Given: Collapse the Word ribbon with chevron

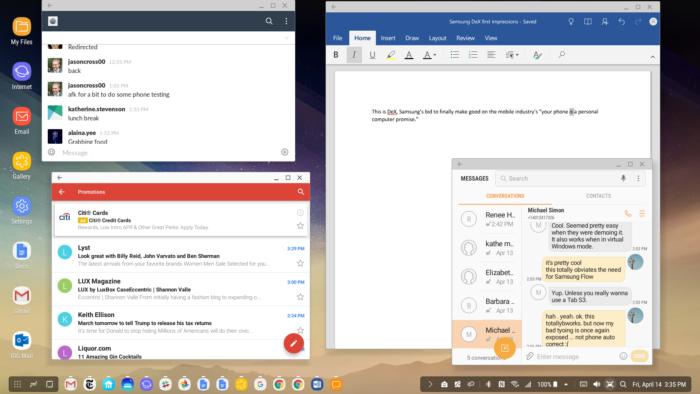Looking at the screenshot, I should 652,57.
